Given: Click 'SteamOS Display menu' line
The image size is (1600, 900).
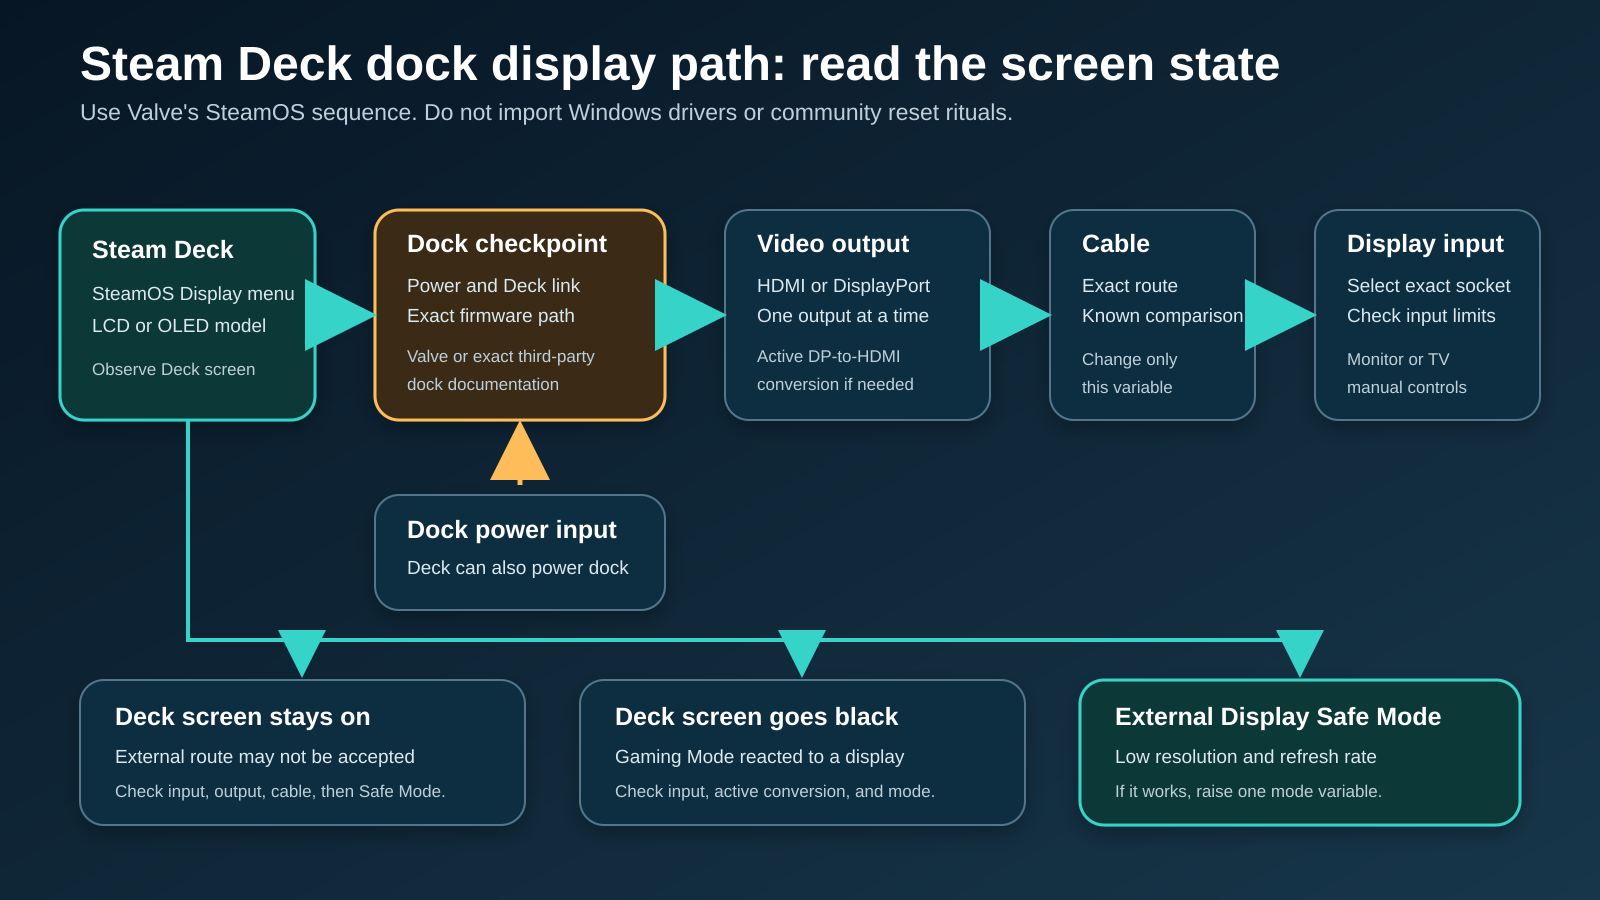Looking at the screenshot, I should 193,294.
